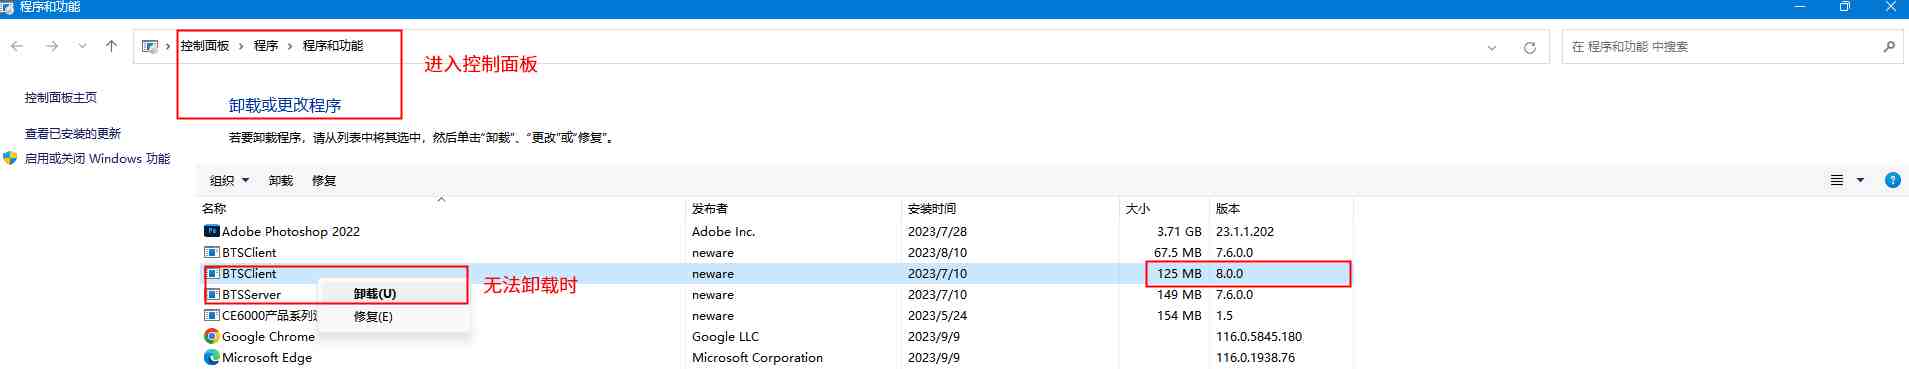The height and width of the screenshot is (369, 1909).
Task: Click version 116.0.5845.180 cell
Action: 1259,336
